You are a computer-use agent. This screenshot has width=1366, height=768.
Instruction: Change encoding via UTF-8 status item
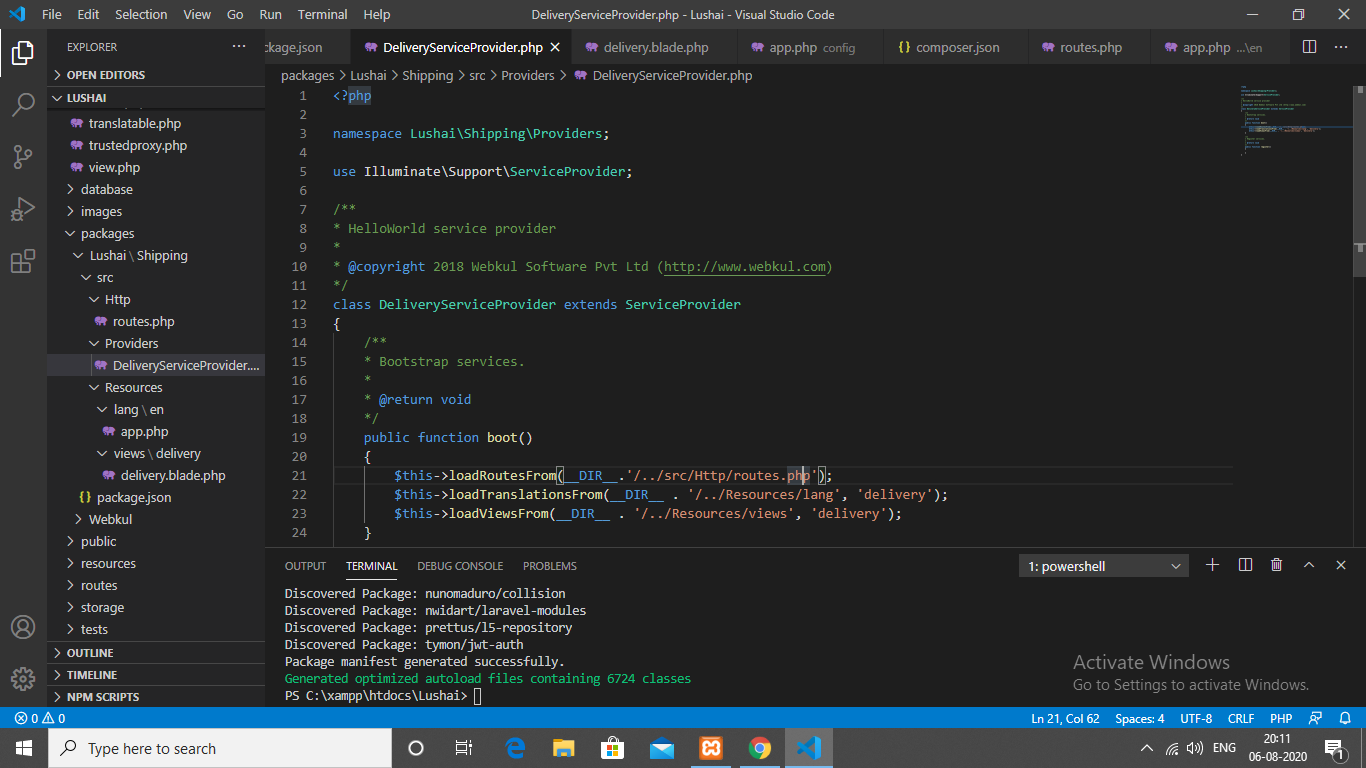(1195, 718)
